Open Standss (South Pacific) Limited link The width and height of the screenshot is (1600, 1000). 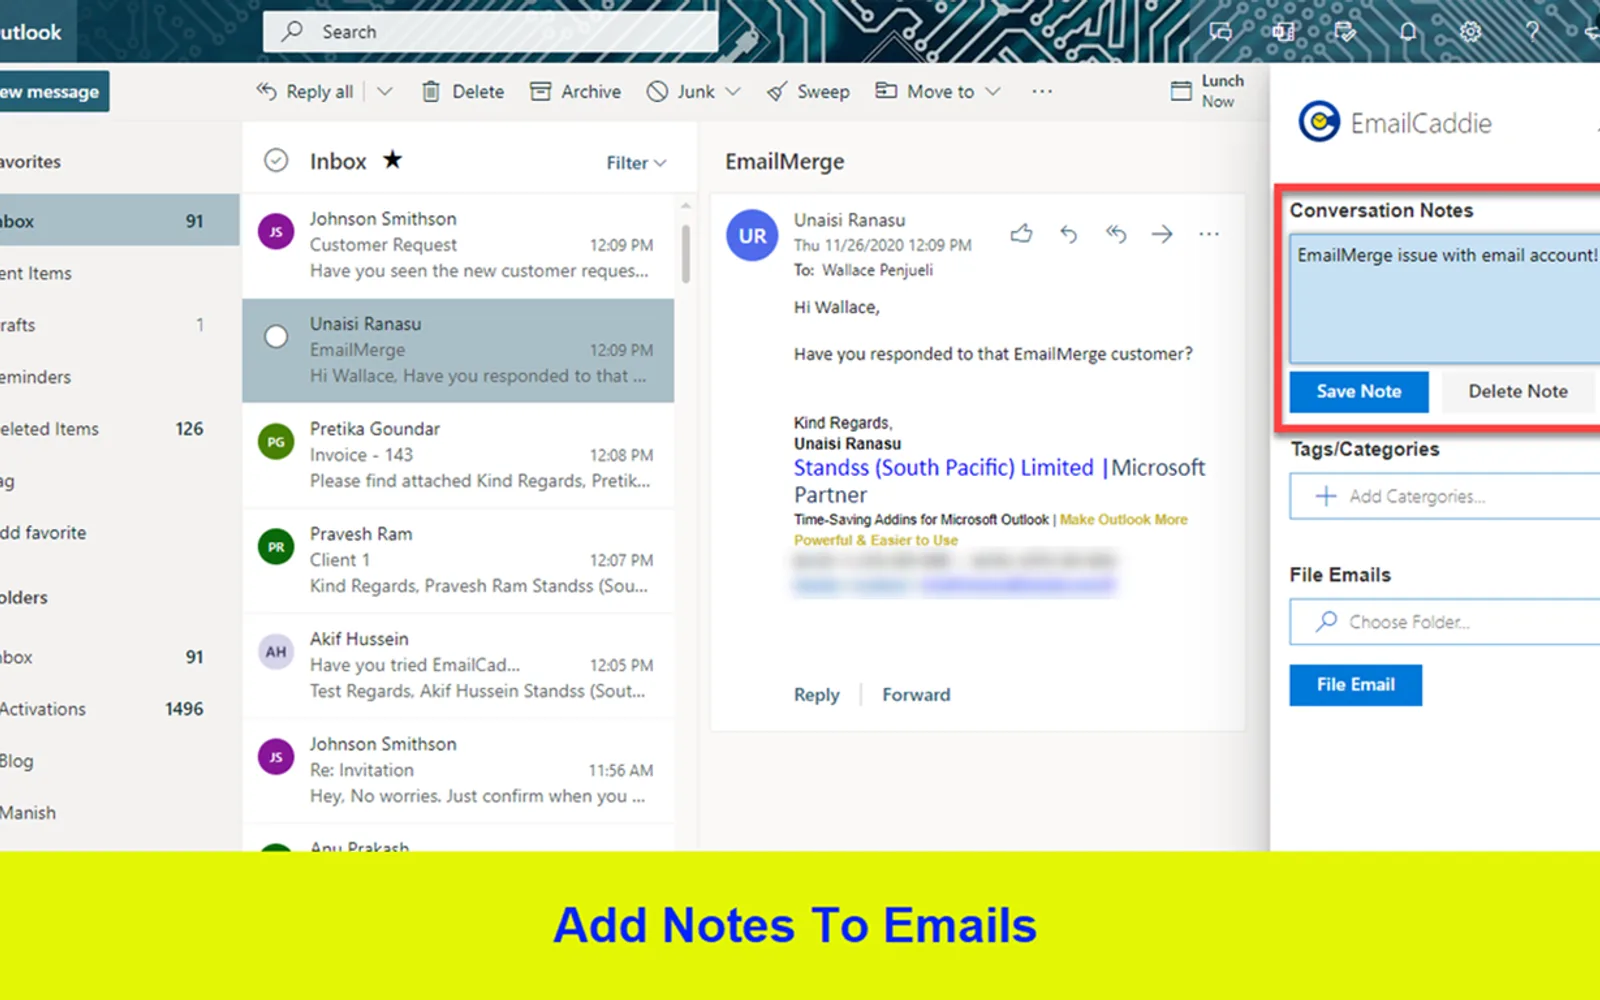pyautogui.click(x=944, y=467)
